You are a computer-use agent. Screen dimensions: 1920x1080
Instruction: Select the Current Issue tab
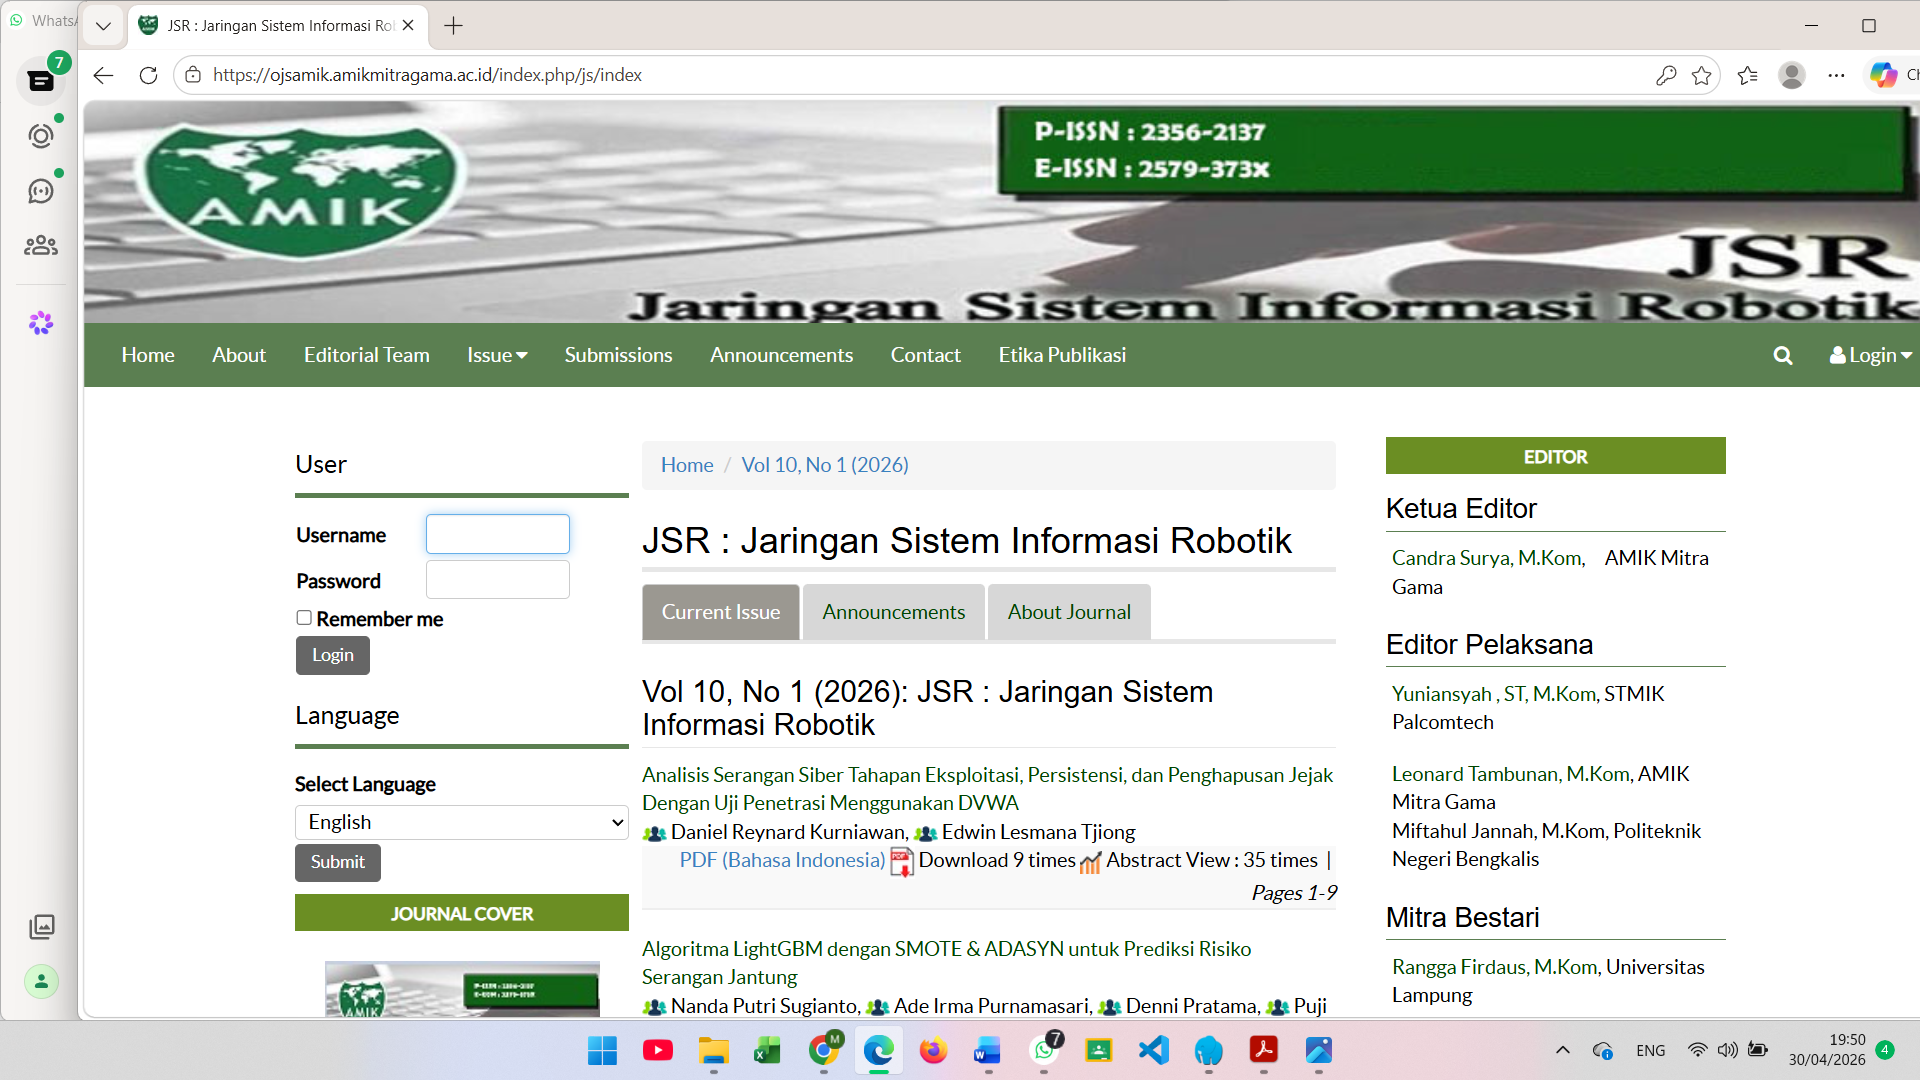pyautogui.click(x=721, y=612)
